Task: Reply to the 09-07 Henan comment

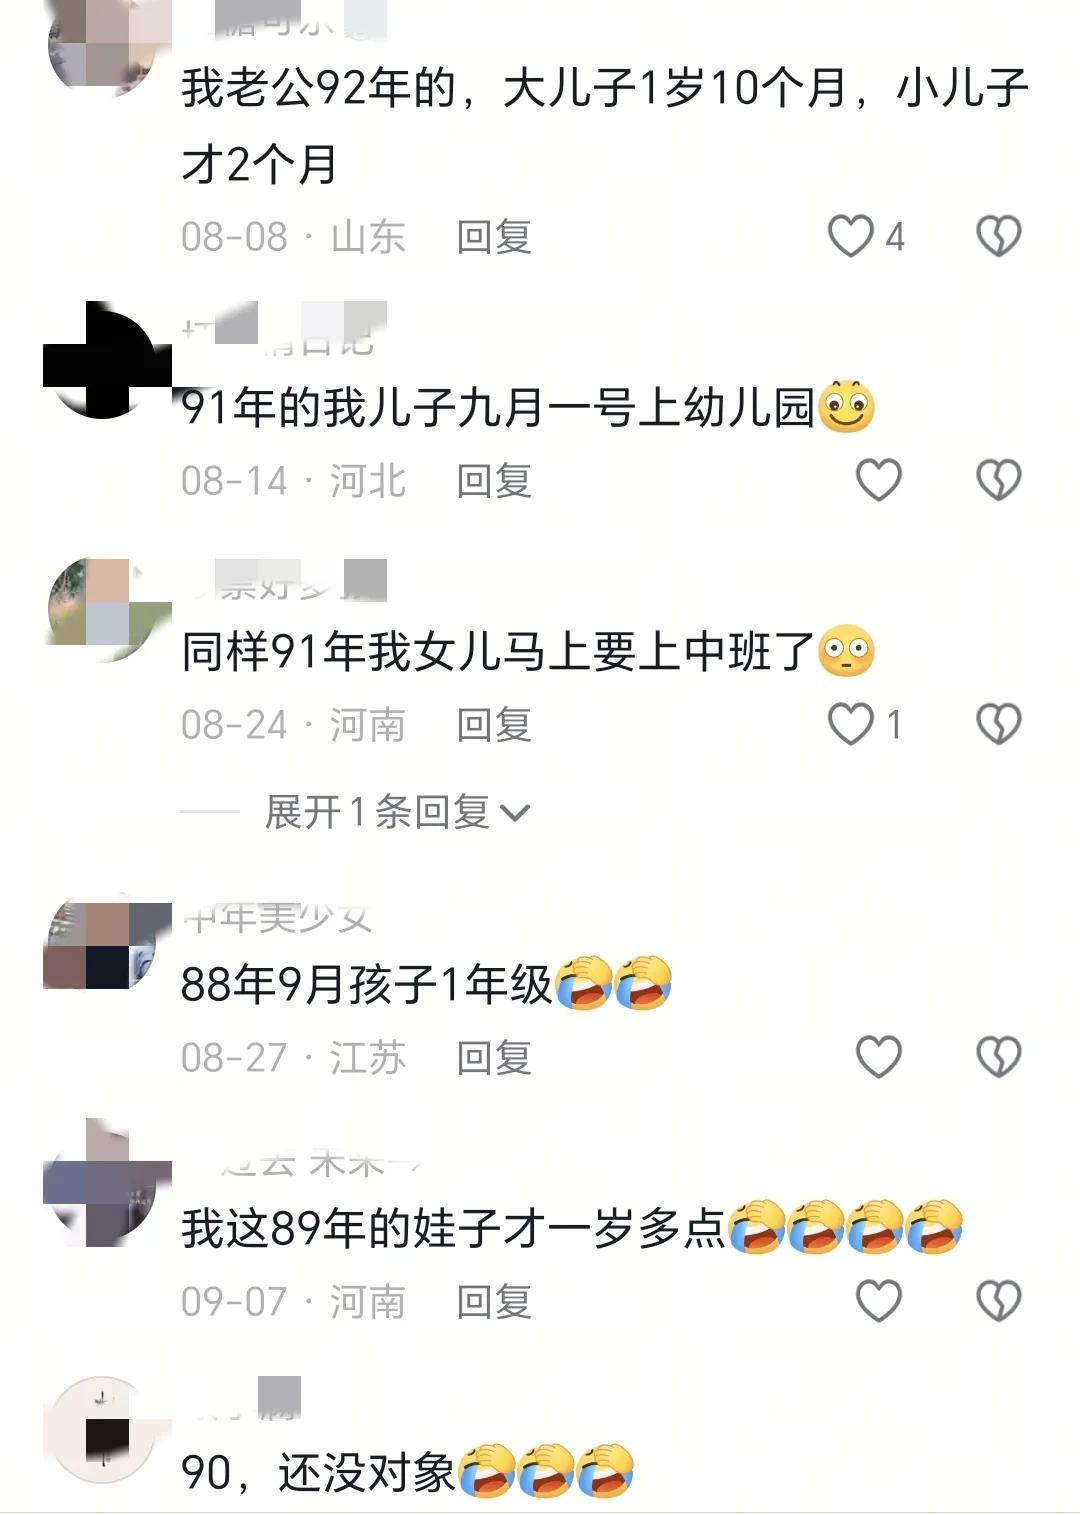Action: click(x=494, y=1301)
